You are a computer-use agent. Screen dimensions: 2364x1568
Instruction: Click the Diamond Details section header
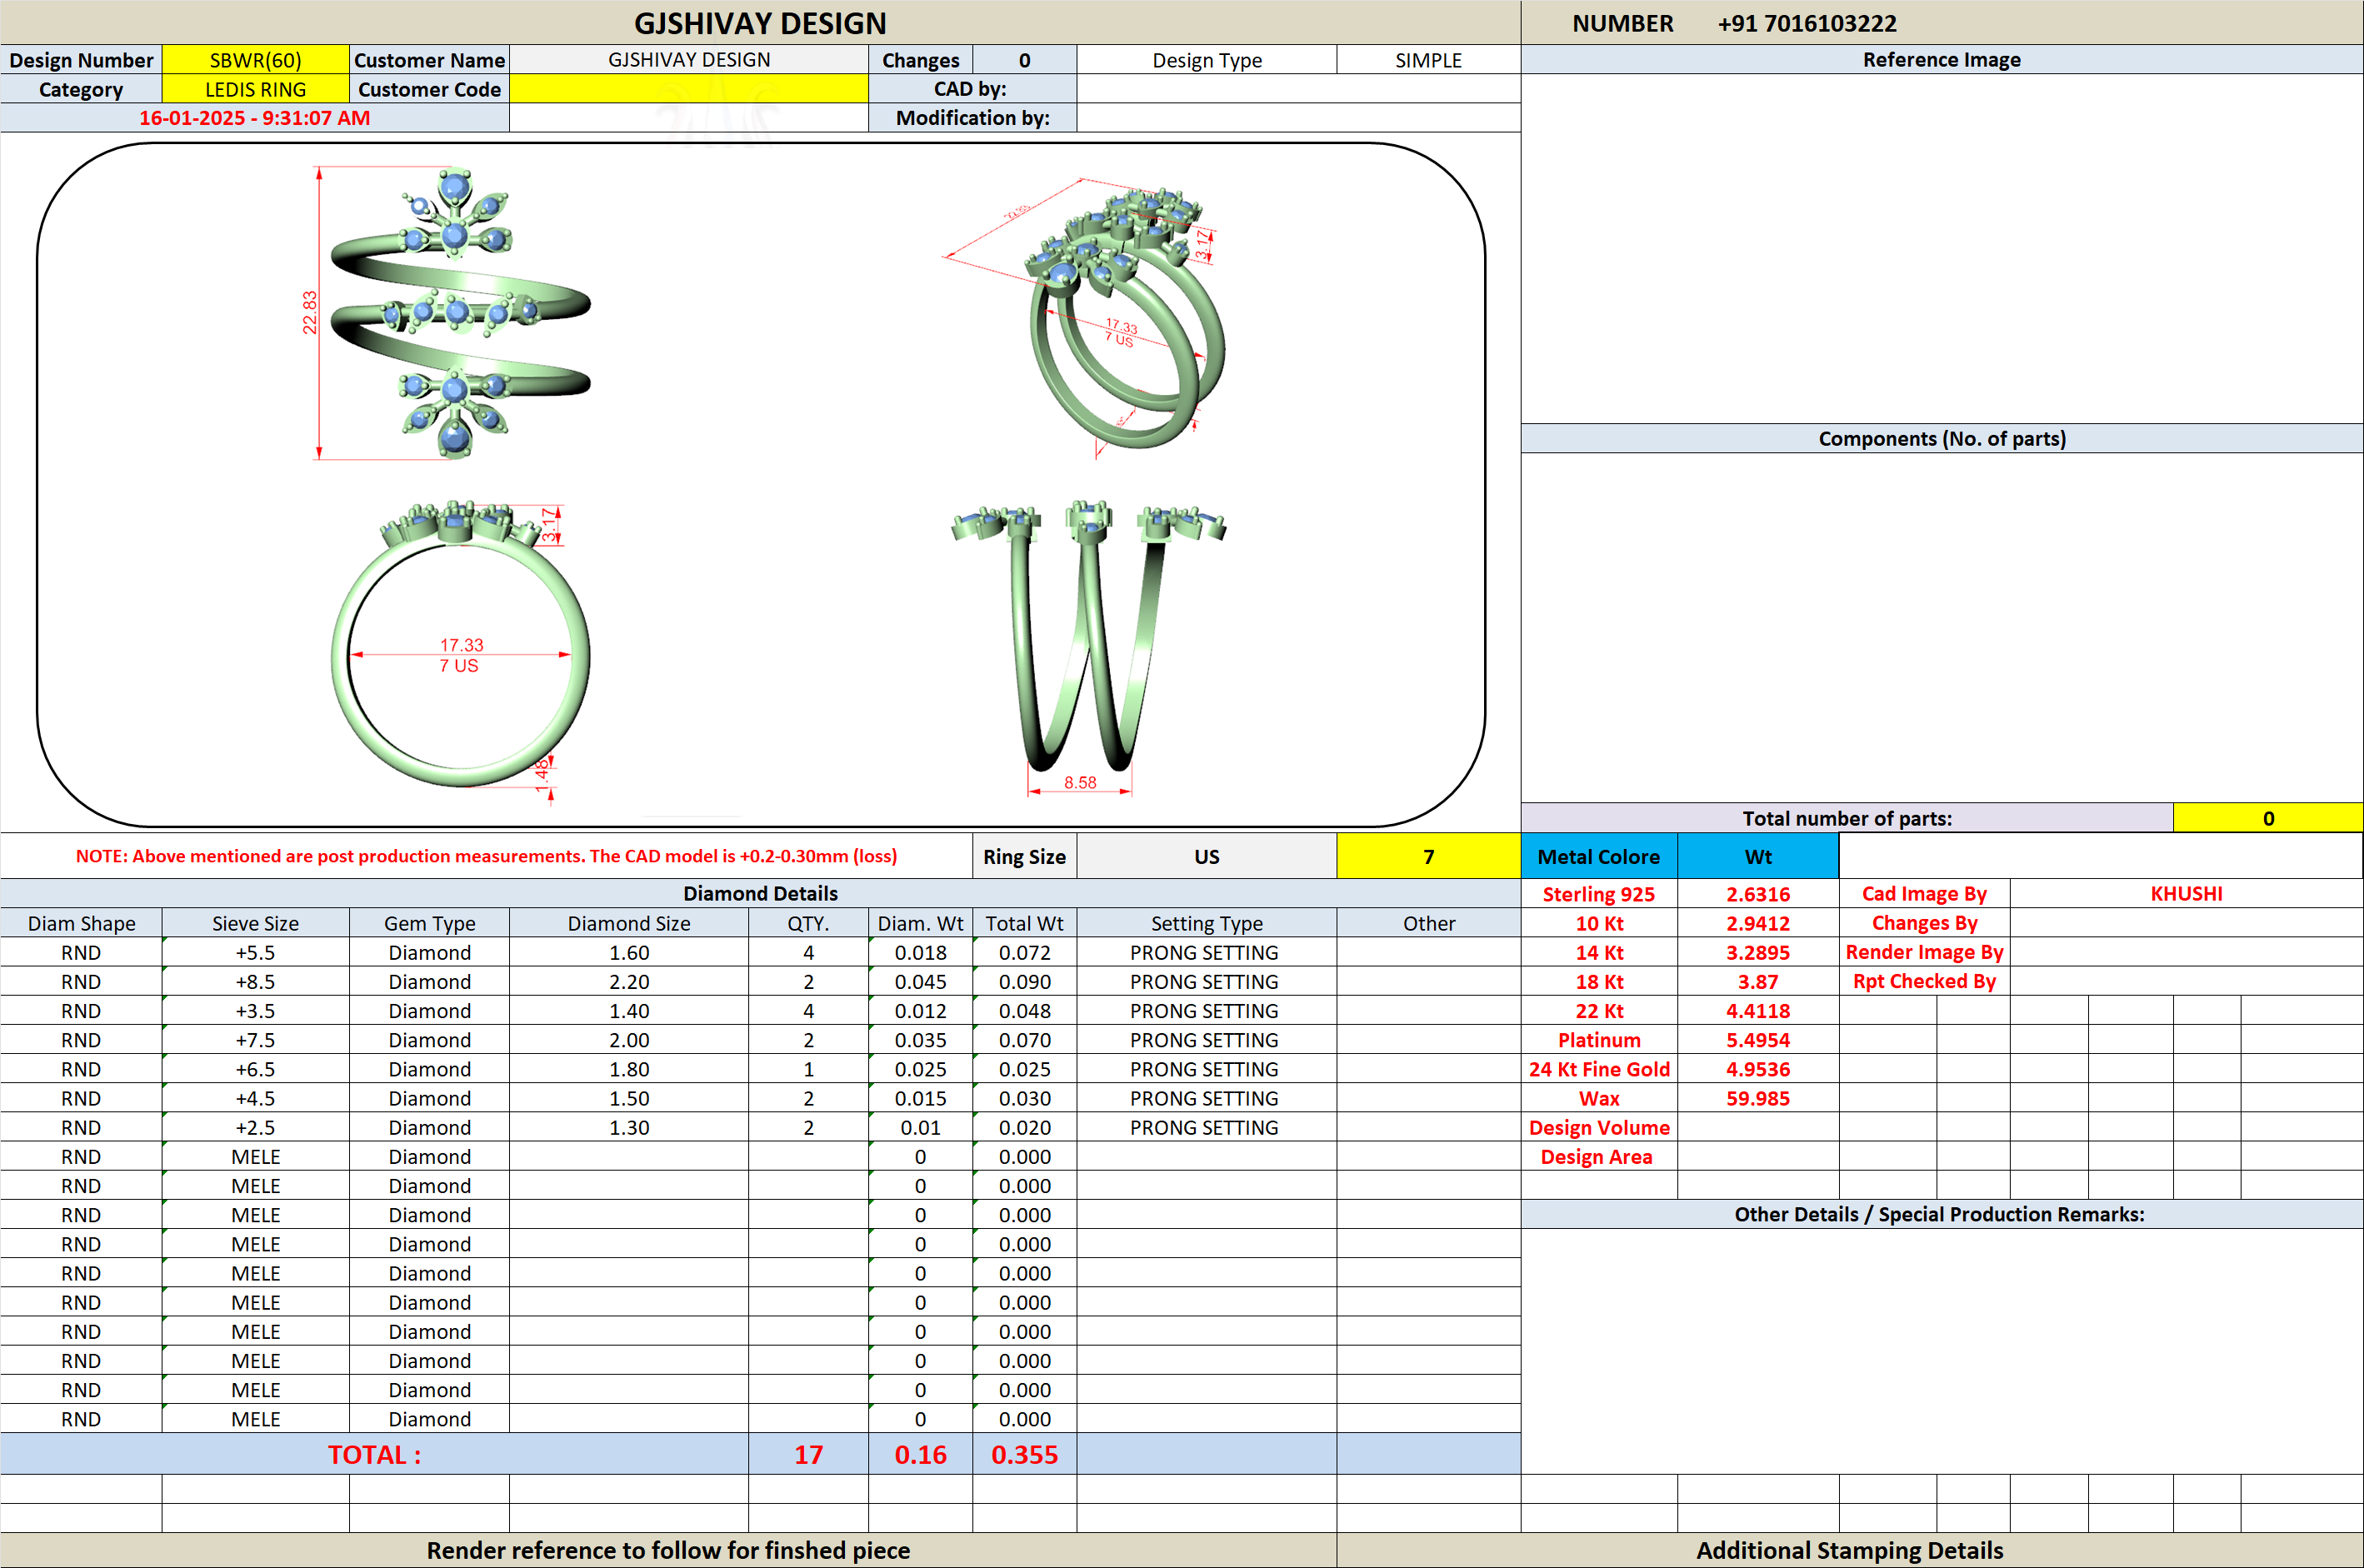(x=760, y=893)
